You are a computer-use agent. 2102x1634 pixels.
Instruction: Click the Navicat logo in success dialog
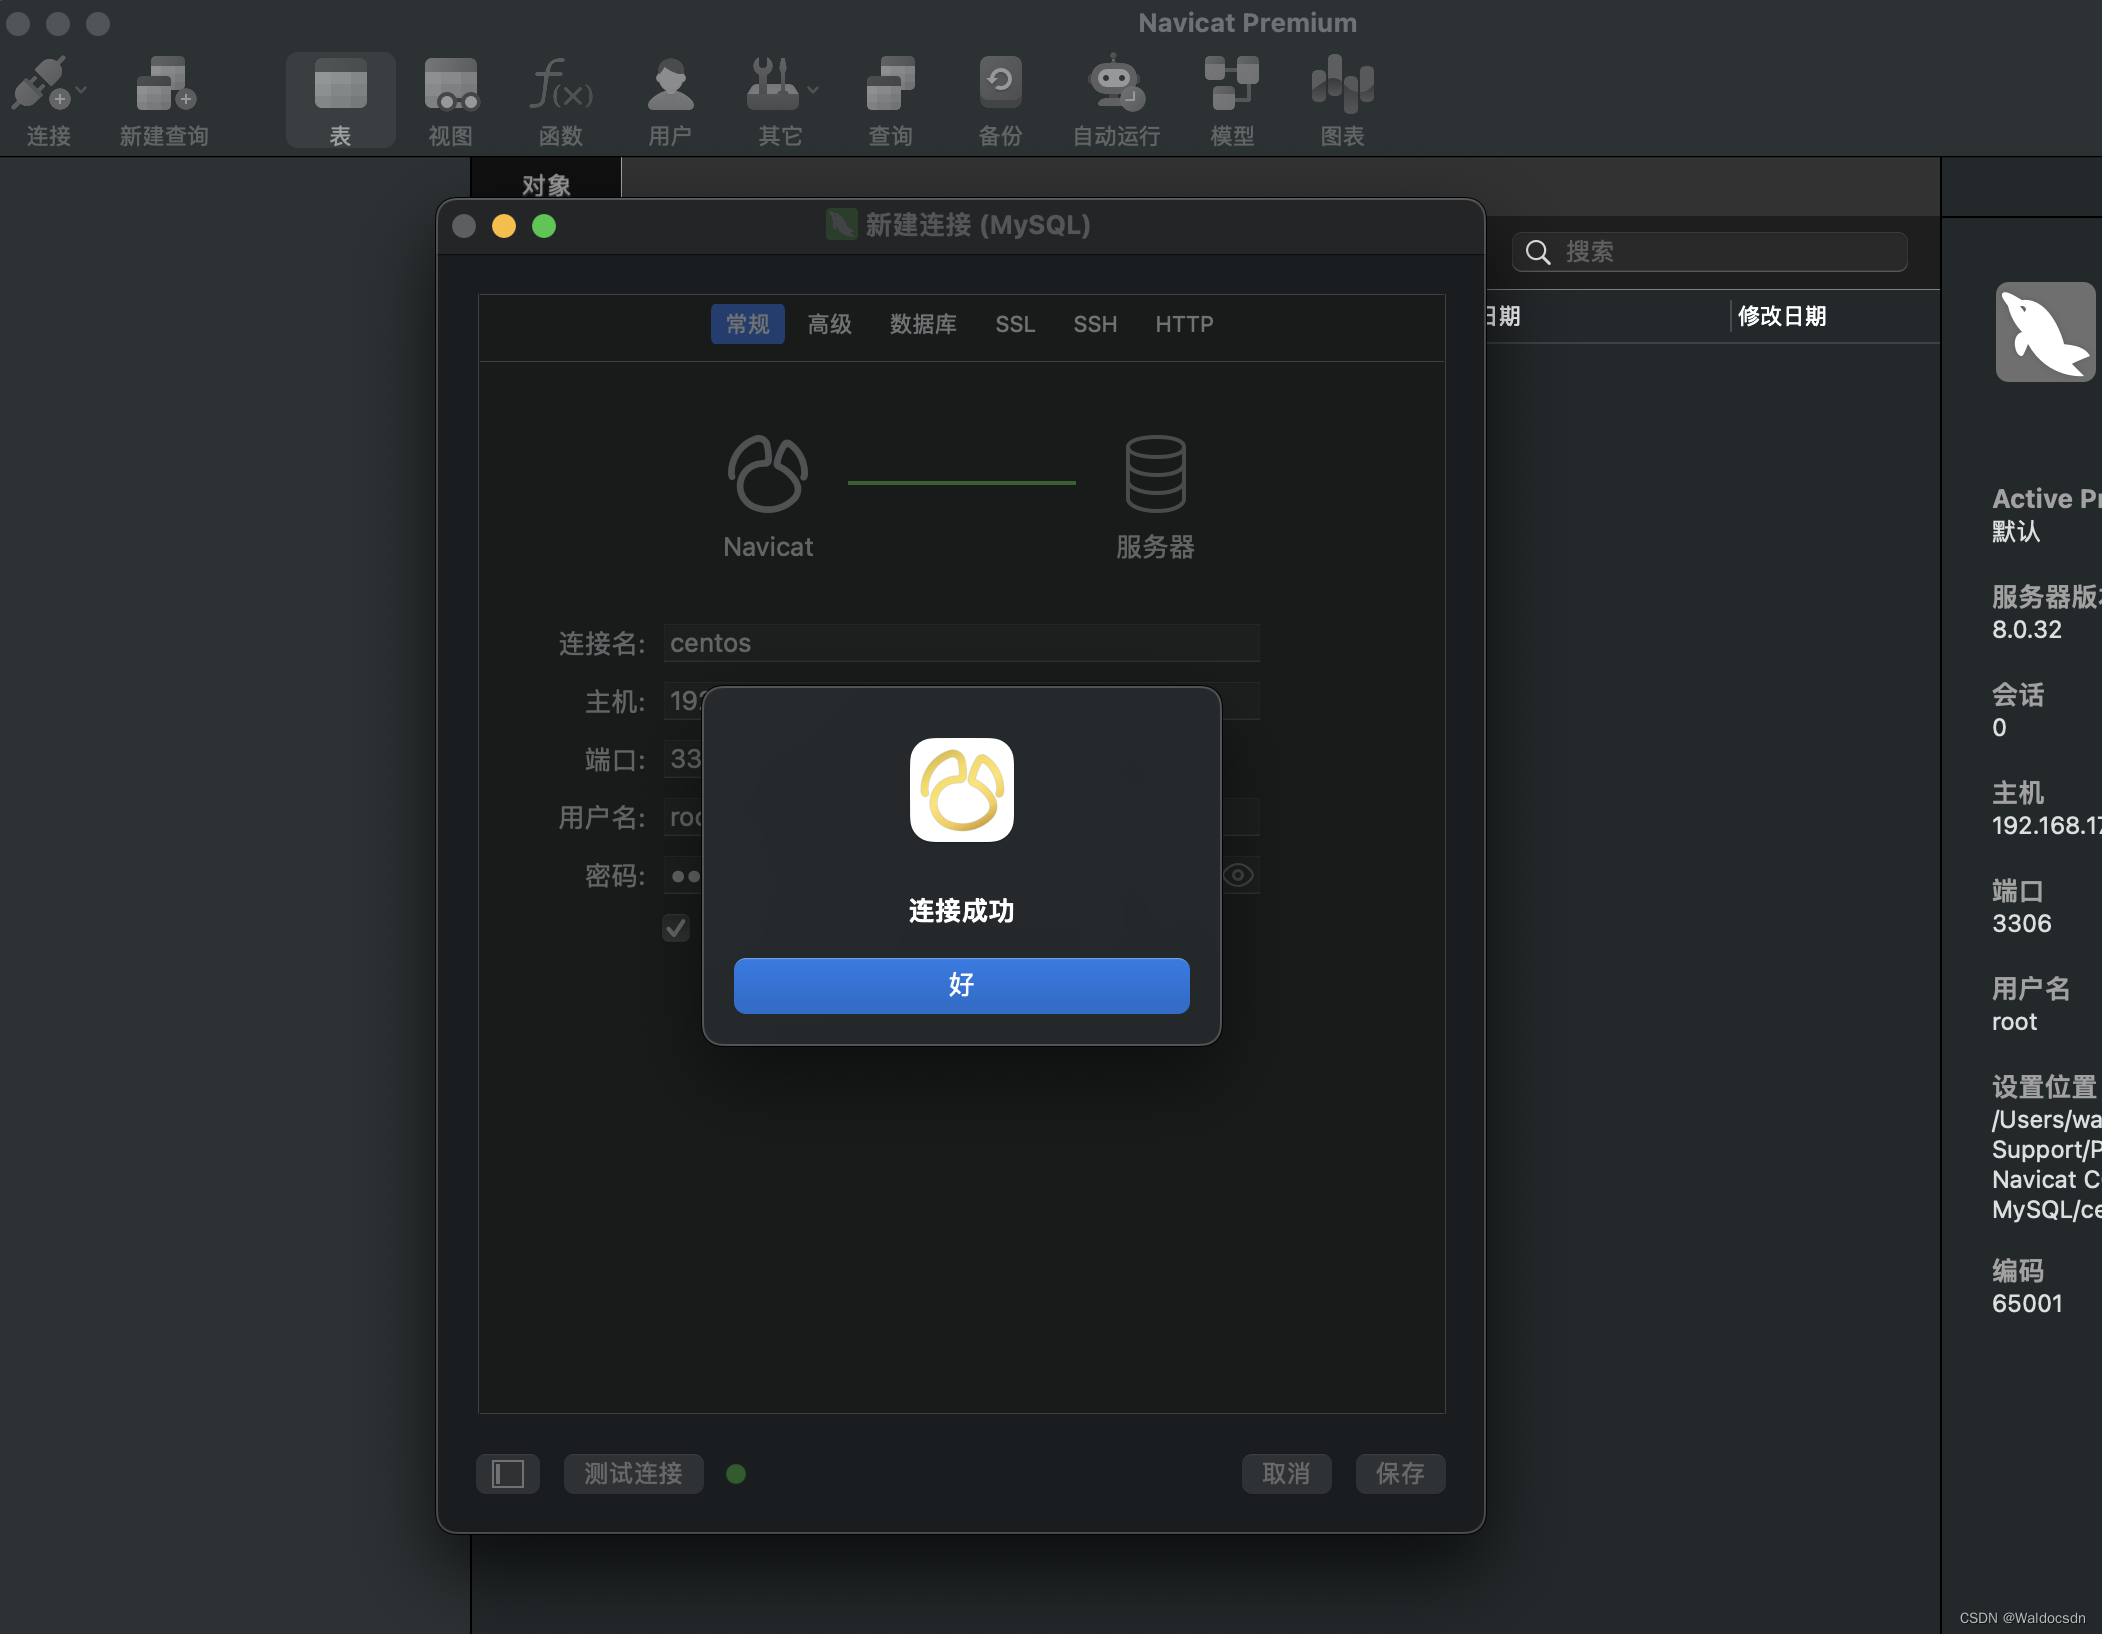[961, 790]
